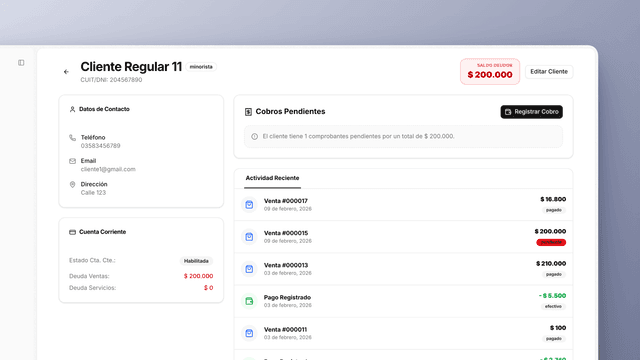
Task: Open the Venta #000015 entry
Action: click(403, 237)
